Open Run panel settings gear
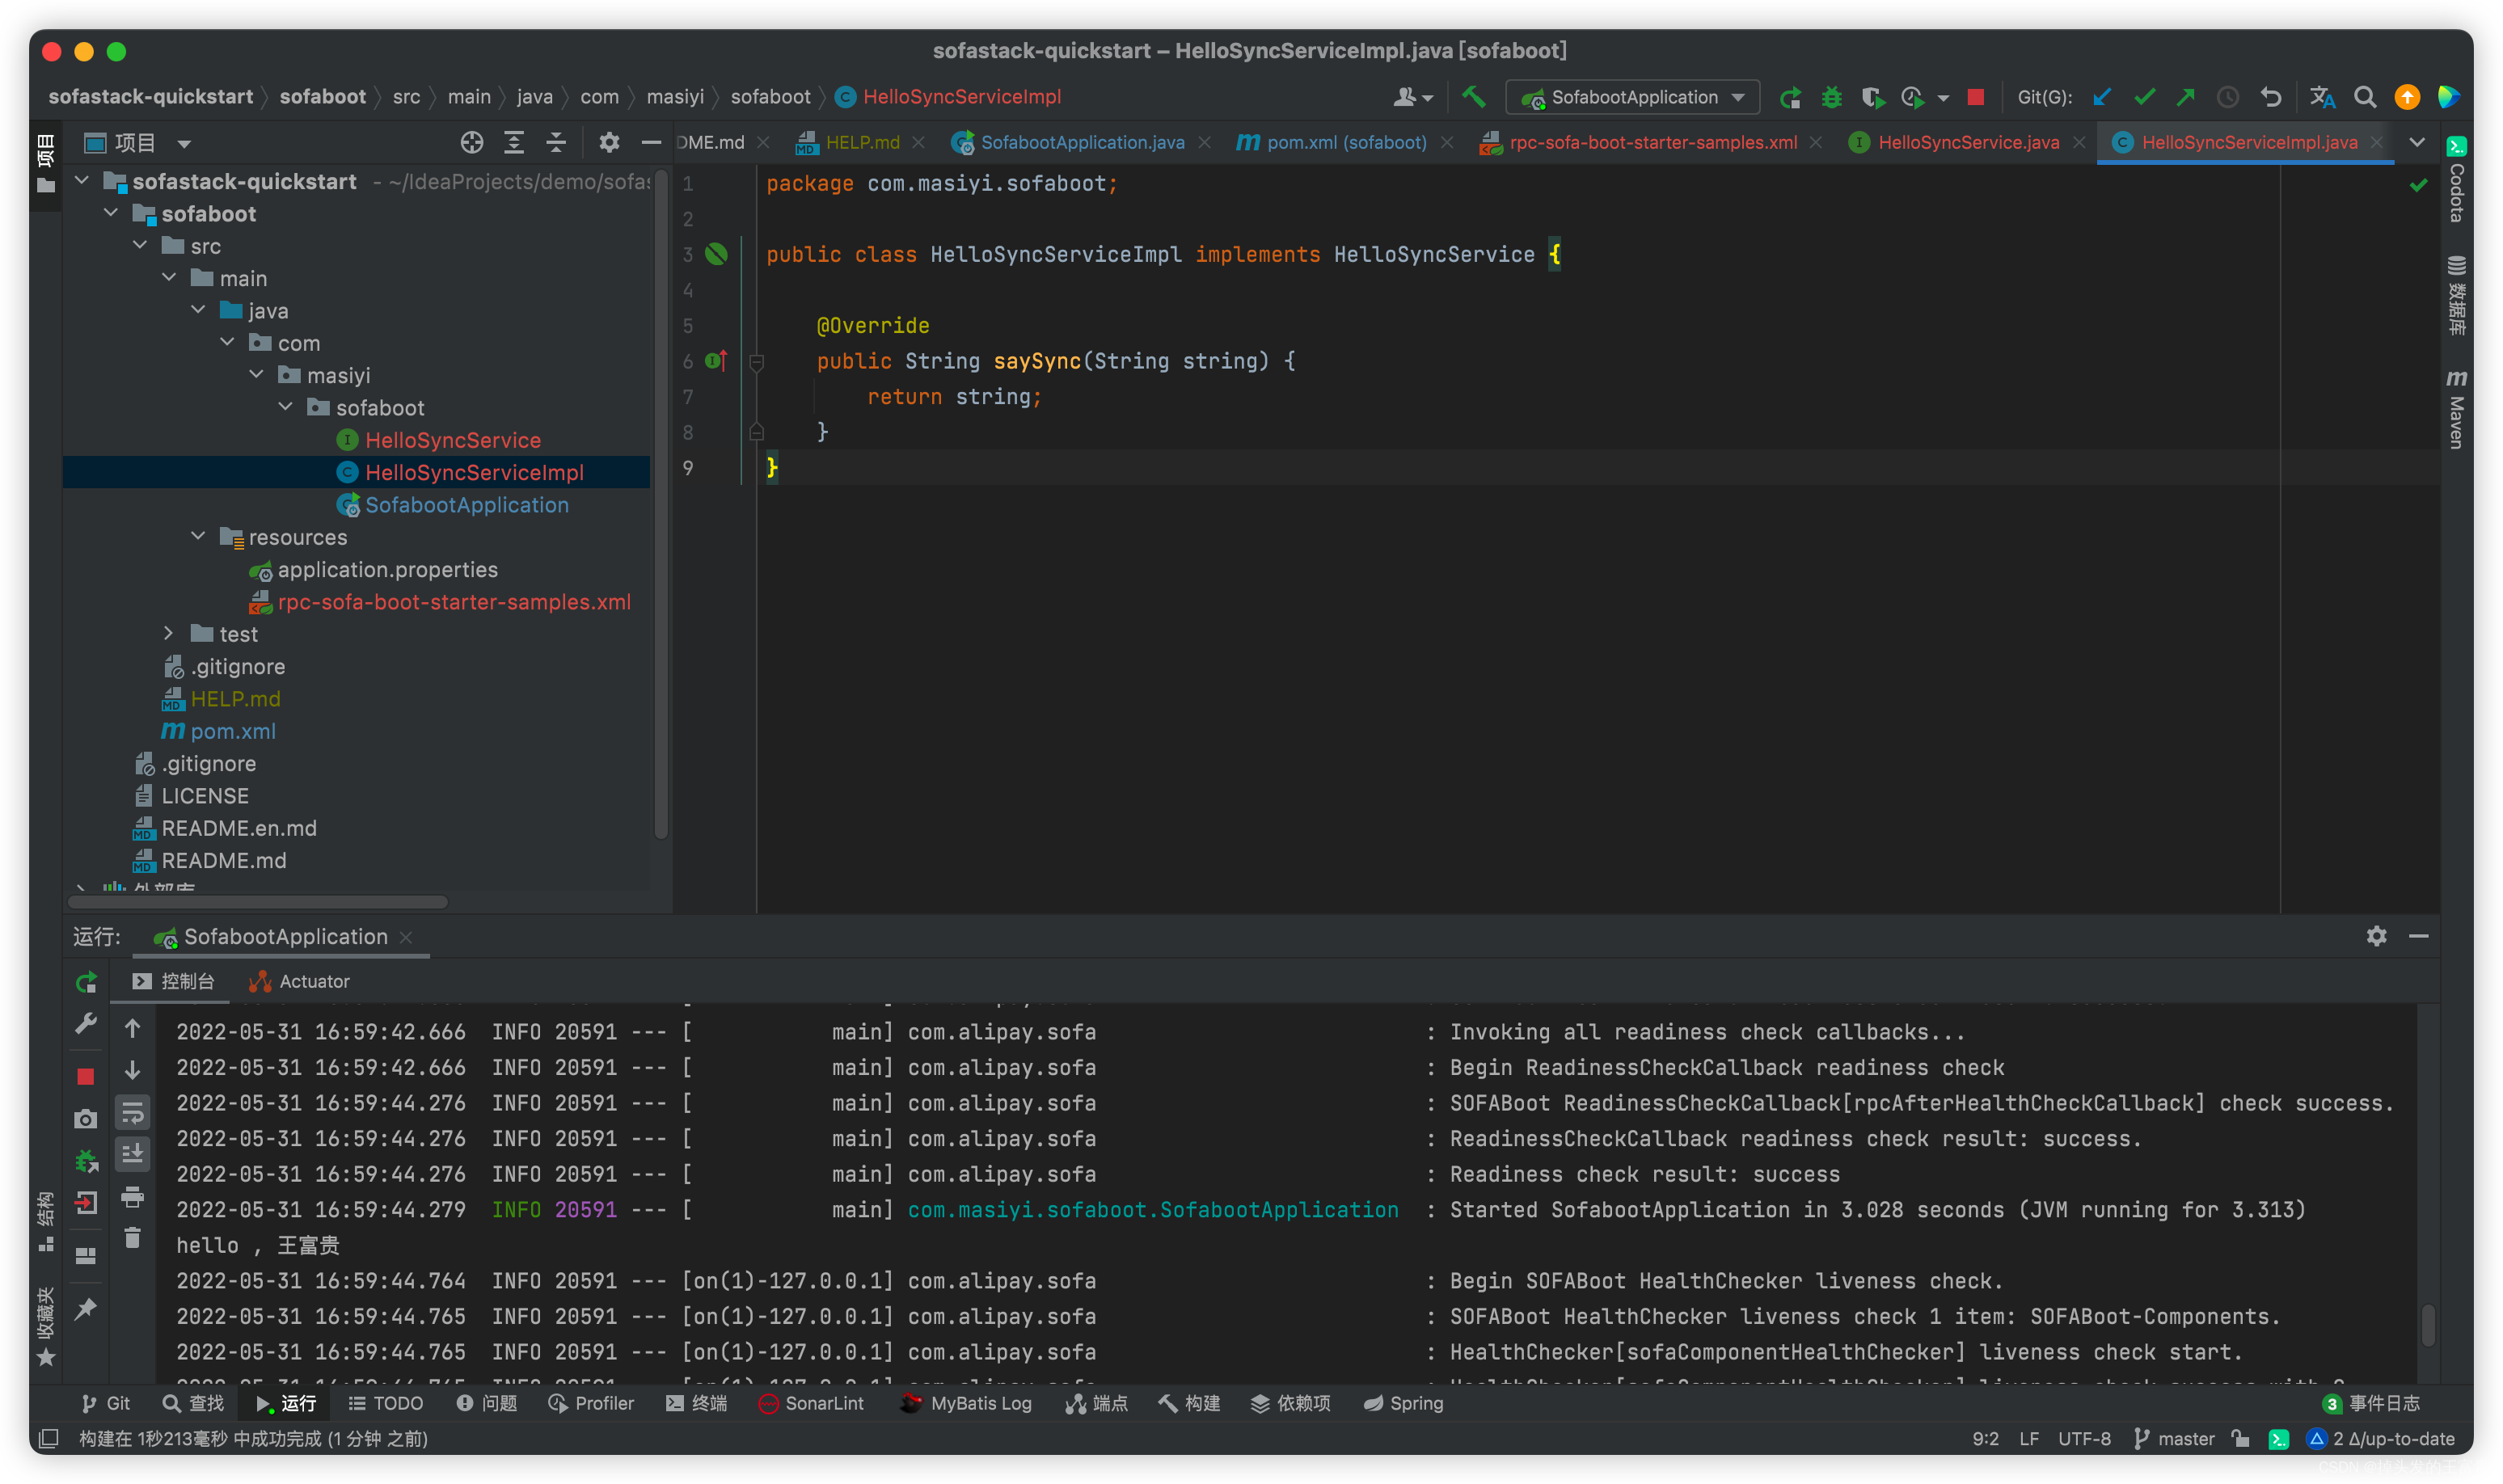The height and width of the screenshot is (1484, 2503). tap(2376, 936)
